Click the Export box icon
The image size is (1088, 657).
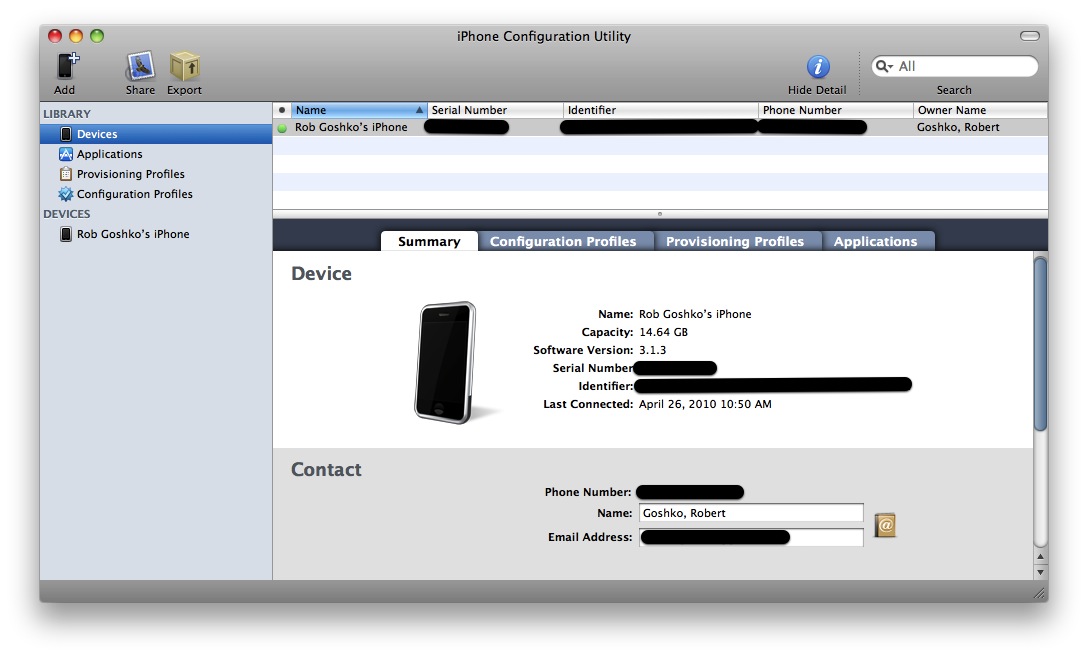[x=185, y=67]
